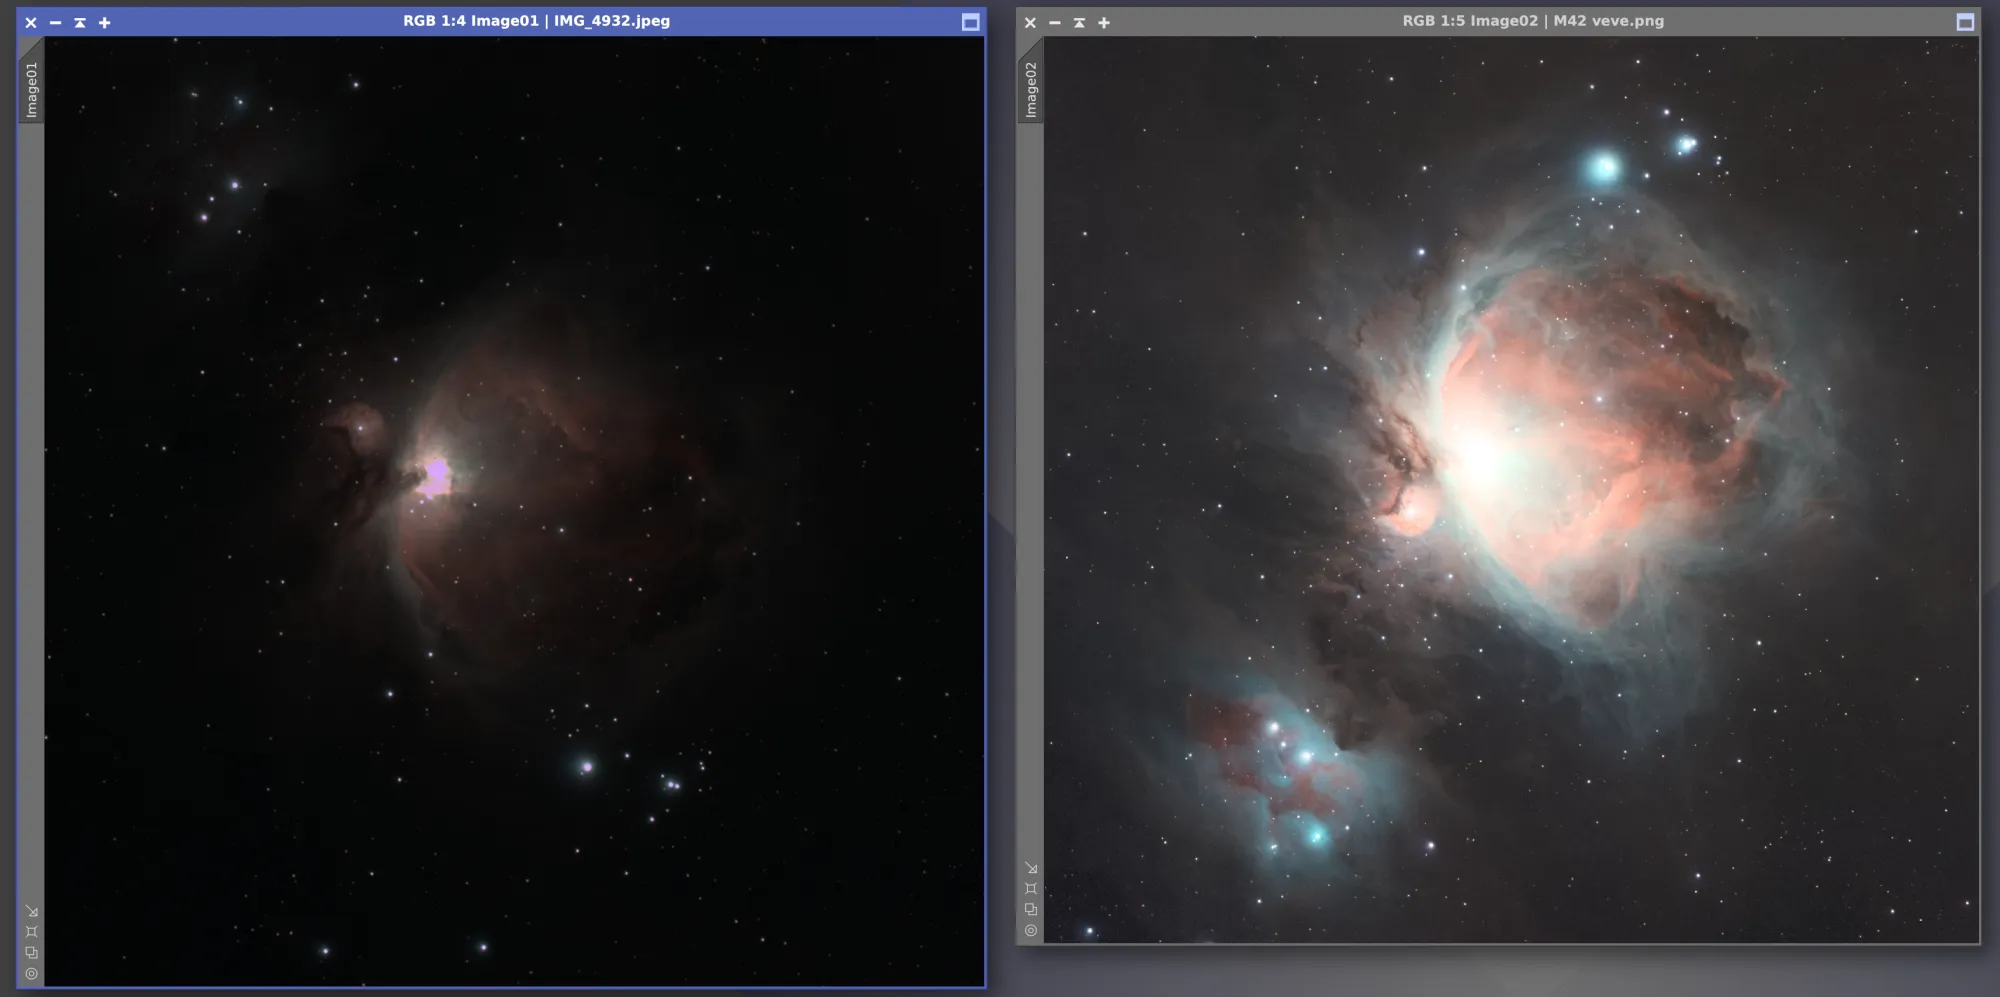Activate the M42 veve.png window title bar
Image resolution: width=2000 pixels, height=997 pixels.
1533,21
